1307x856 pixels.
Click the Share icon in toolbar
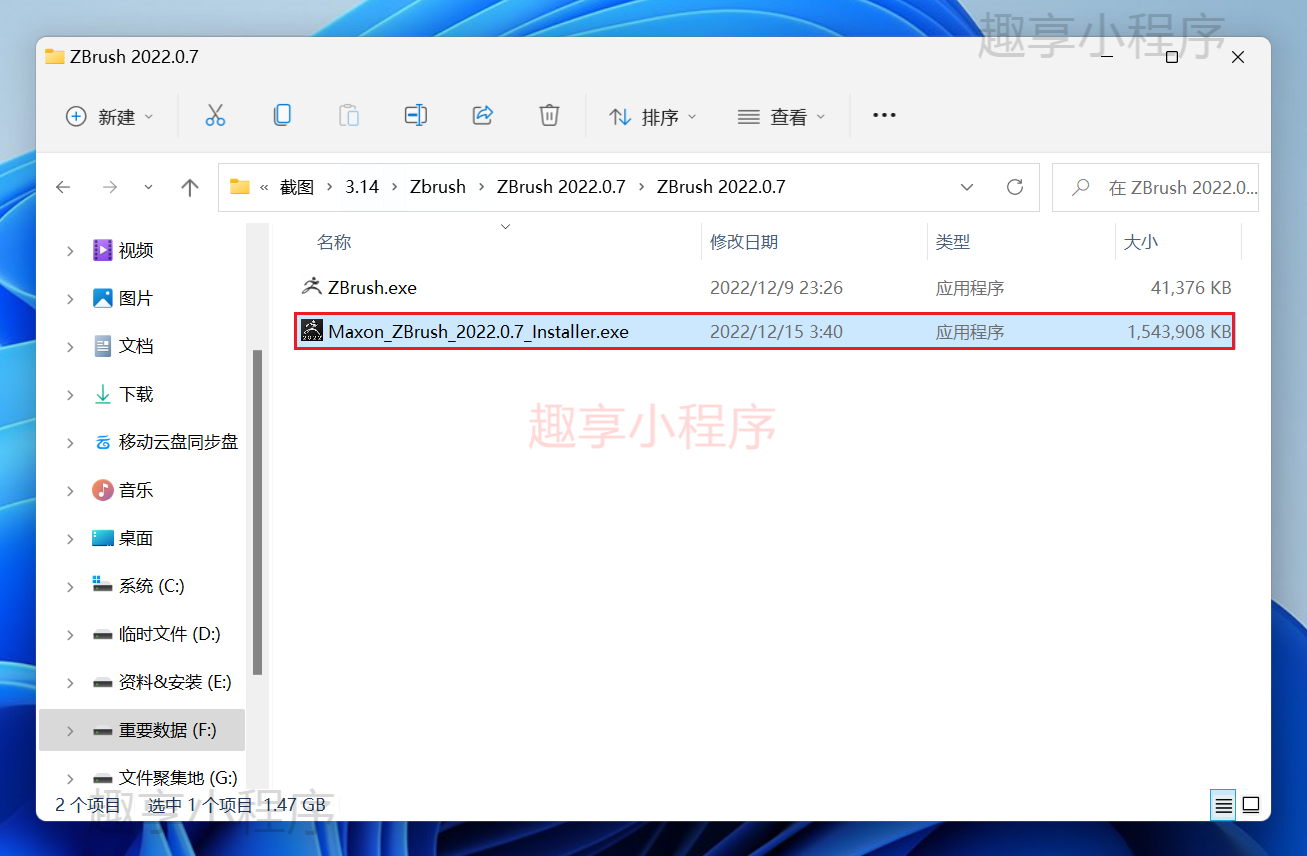coord(483,116)
